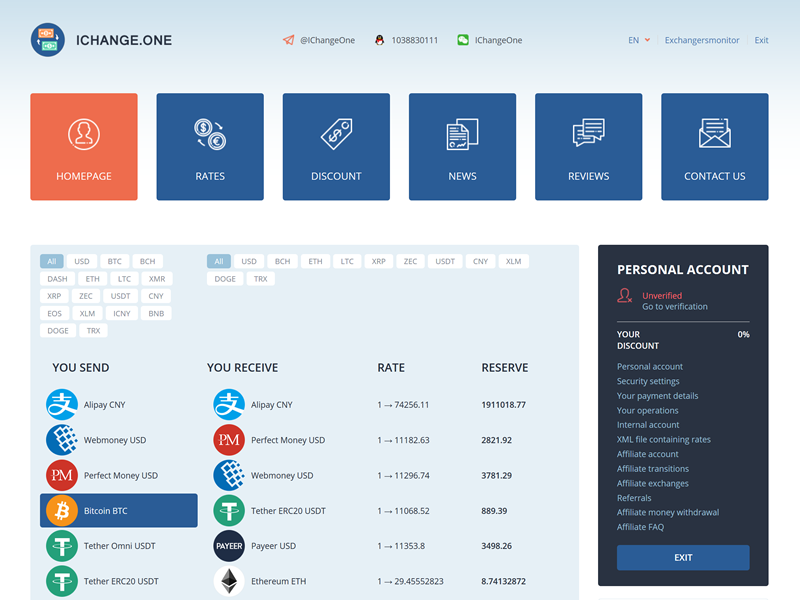Click the Homepage user profile icon
Image resolution: width=800 pixels, height=600 pixels.
(x=84, y=134)
